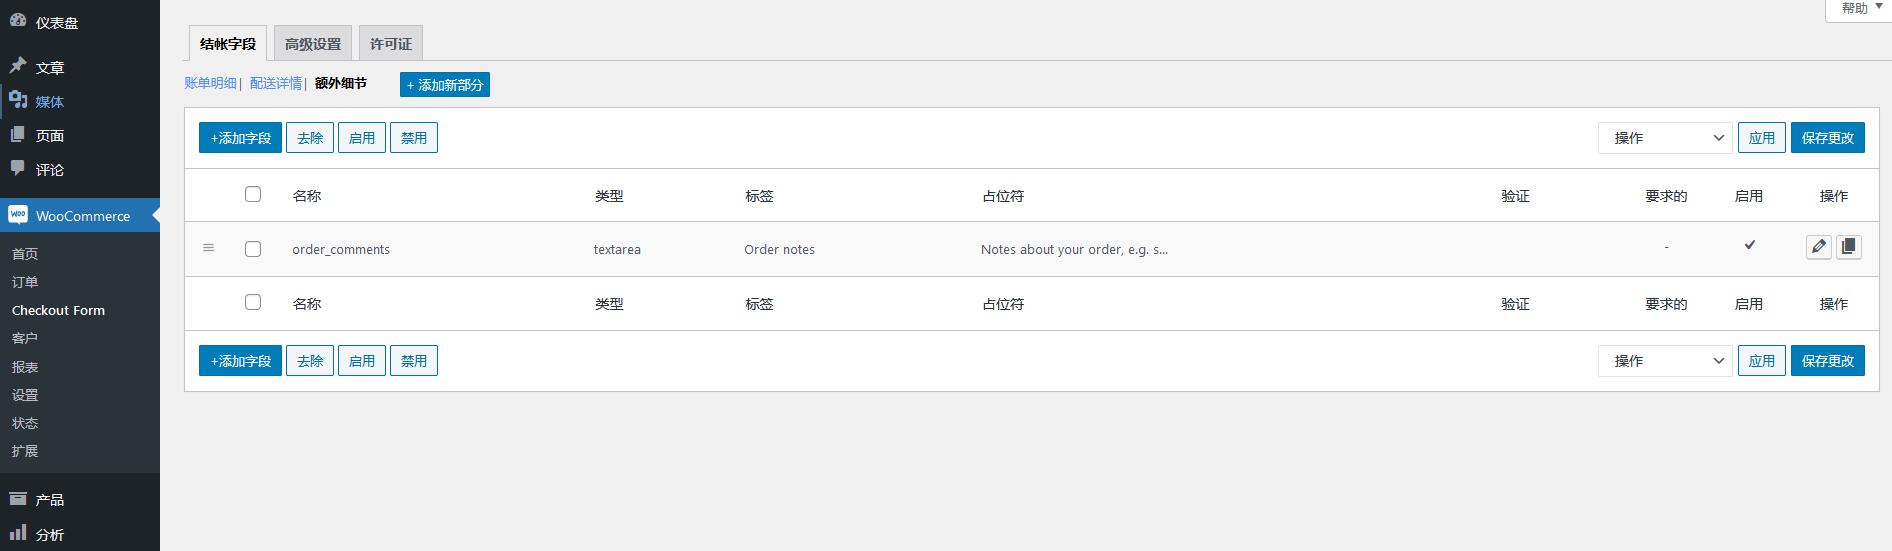Click top 禁用 button

[414, 138]
